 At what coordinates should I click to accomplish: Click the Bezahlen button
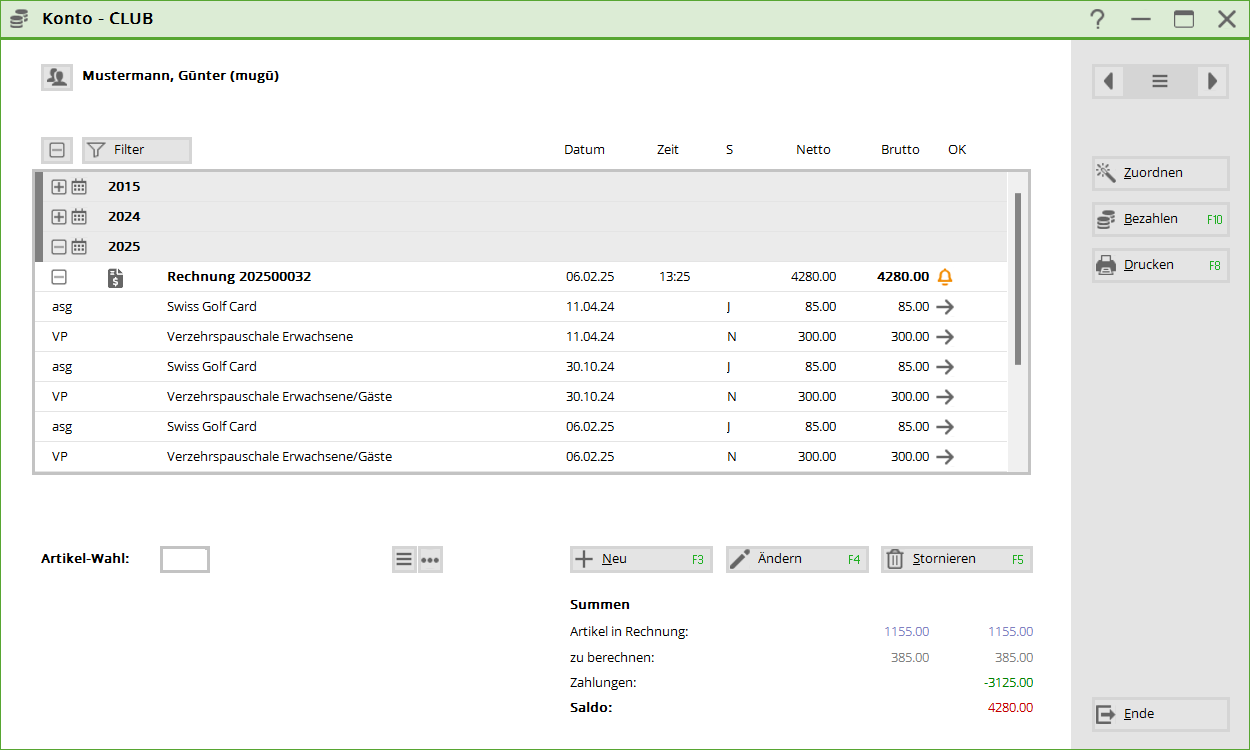tap(1160, 219)
